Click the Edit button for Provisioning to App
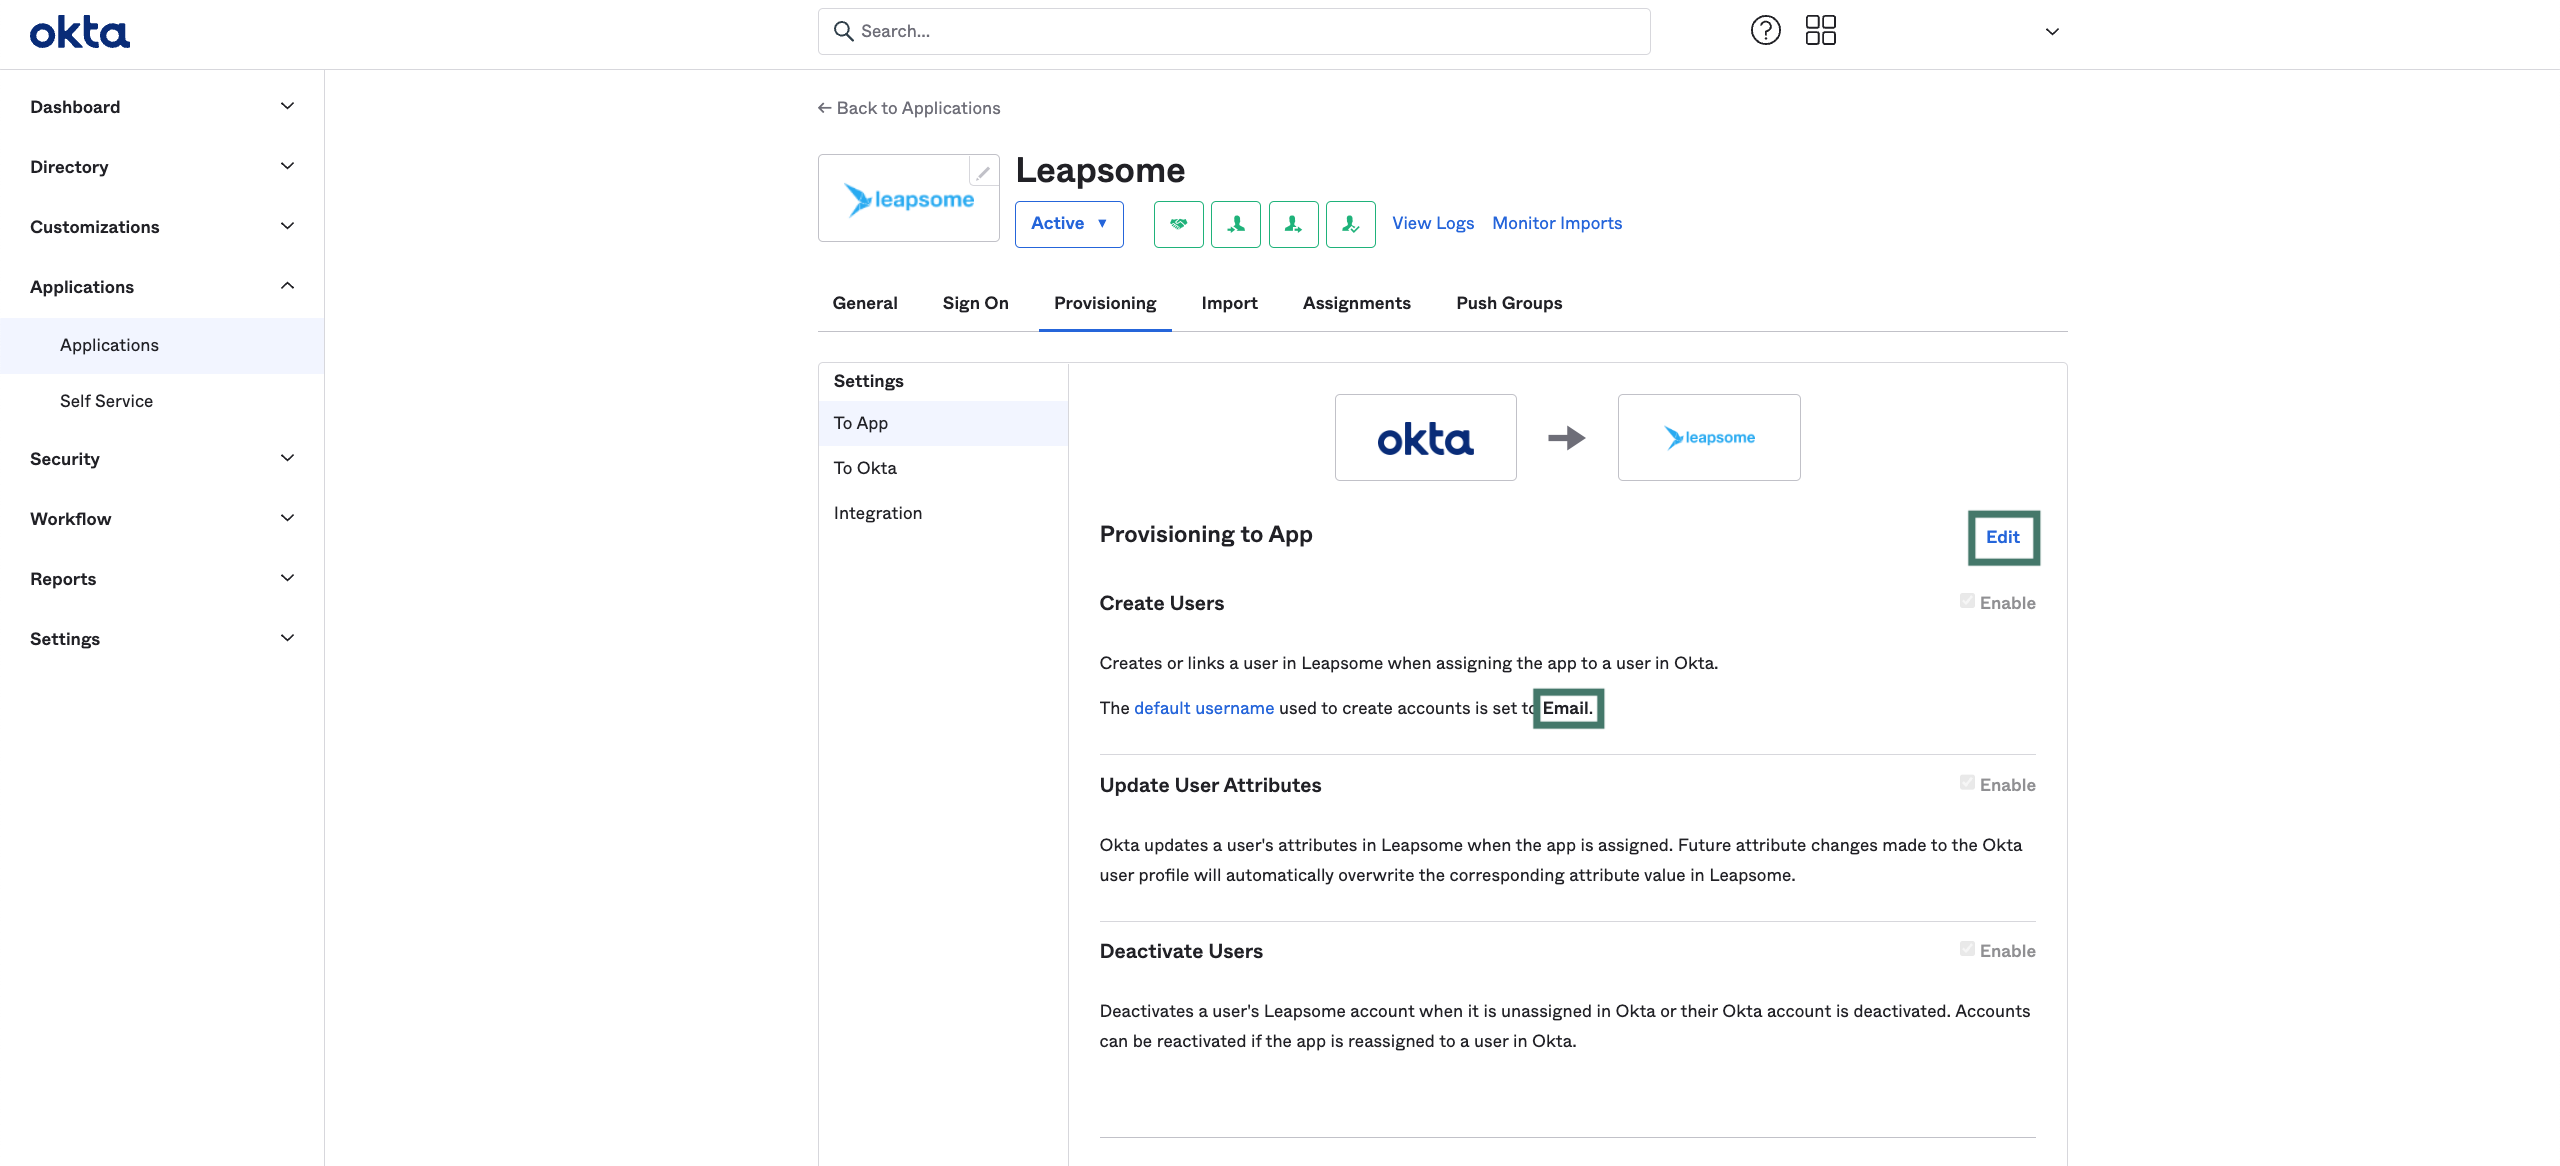Image resolution: width=2560 pixels, height=1166 pixels. (x=2003, y=537)
